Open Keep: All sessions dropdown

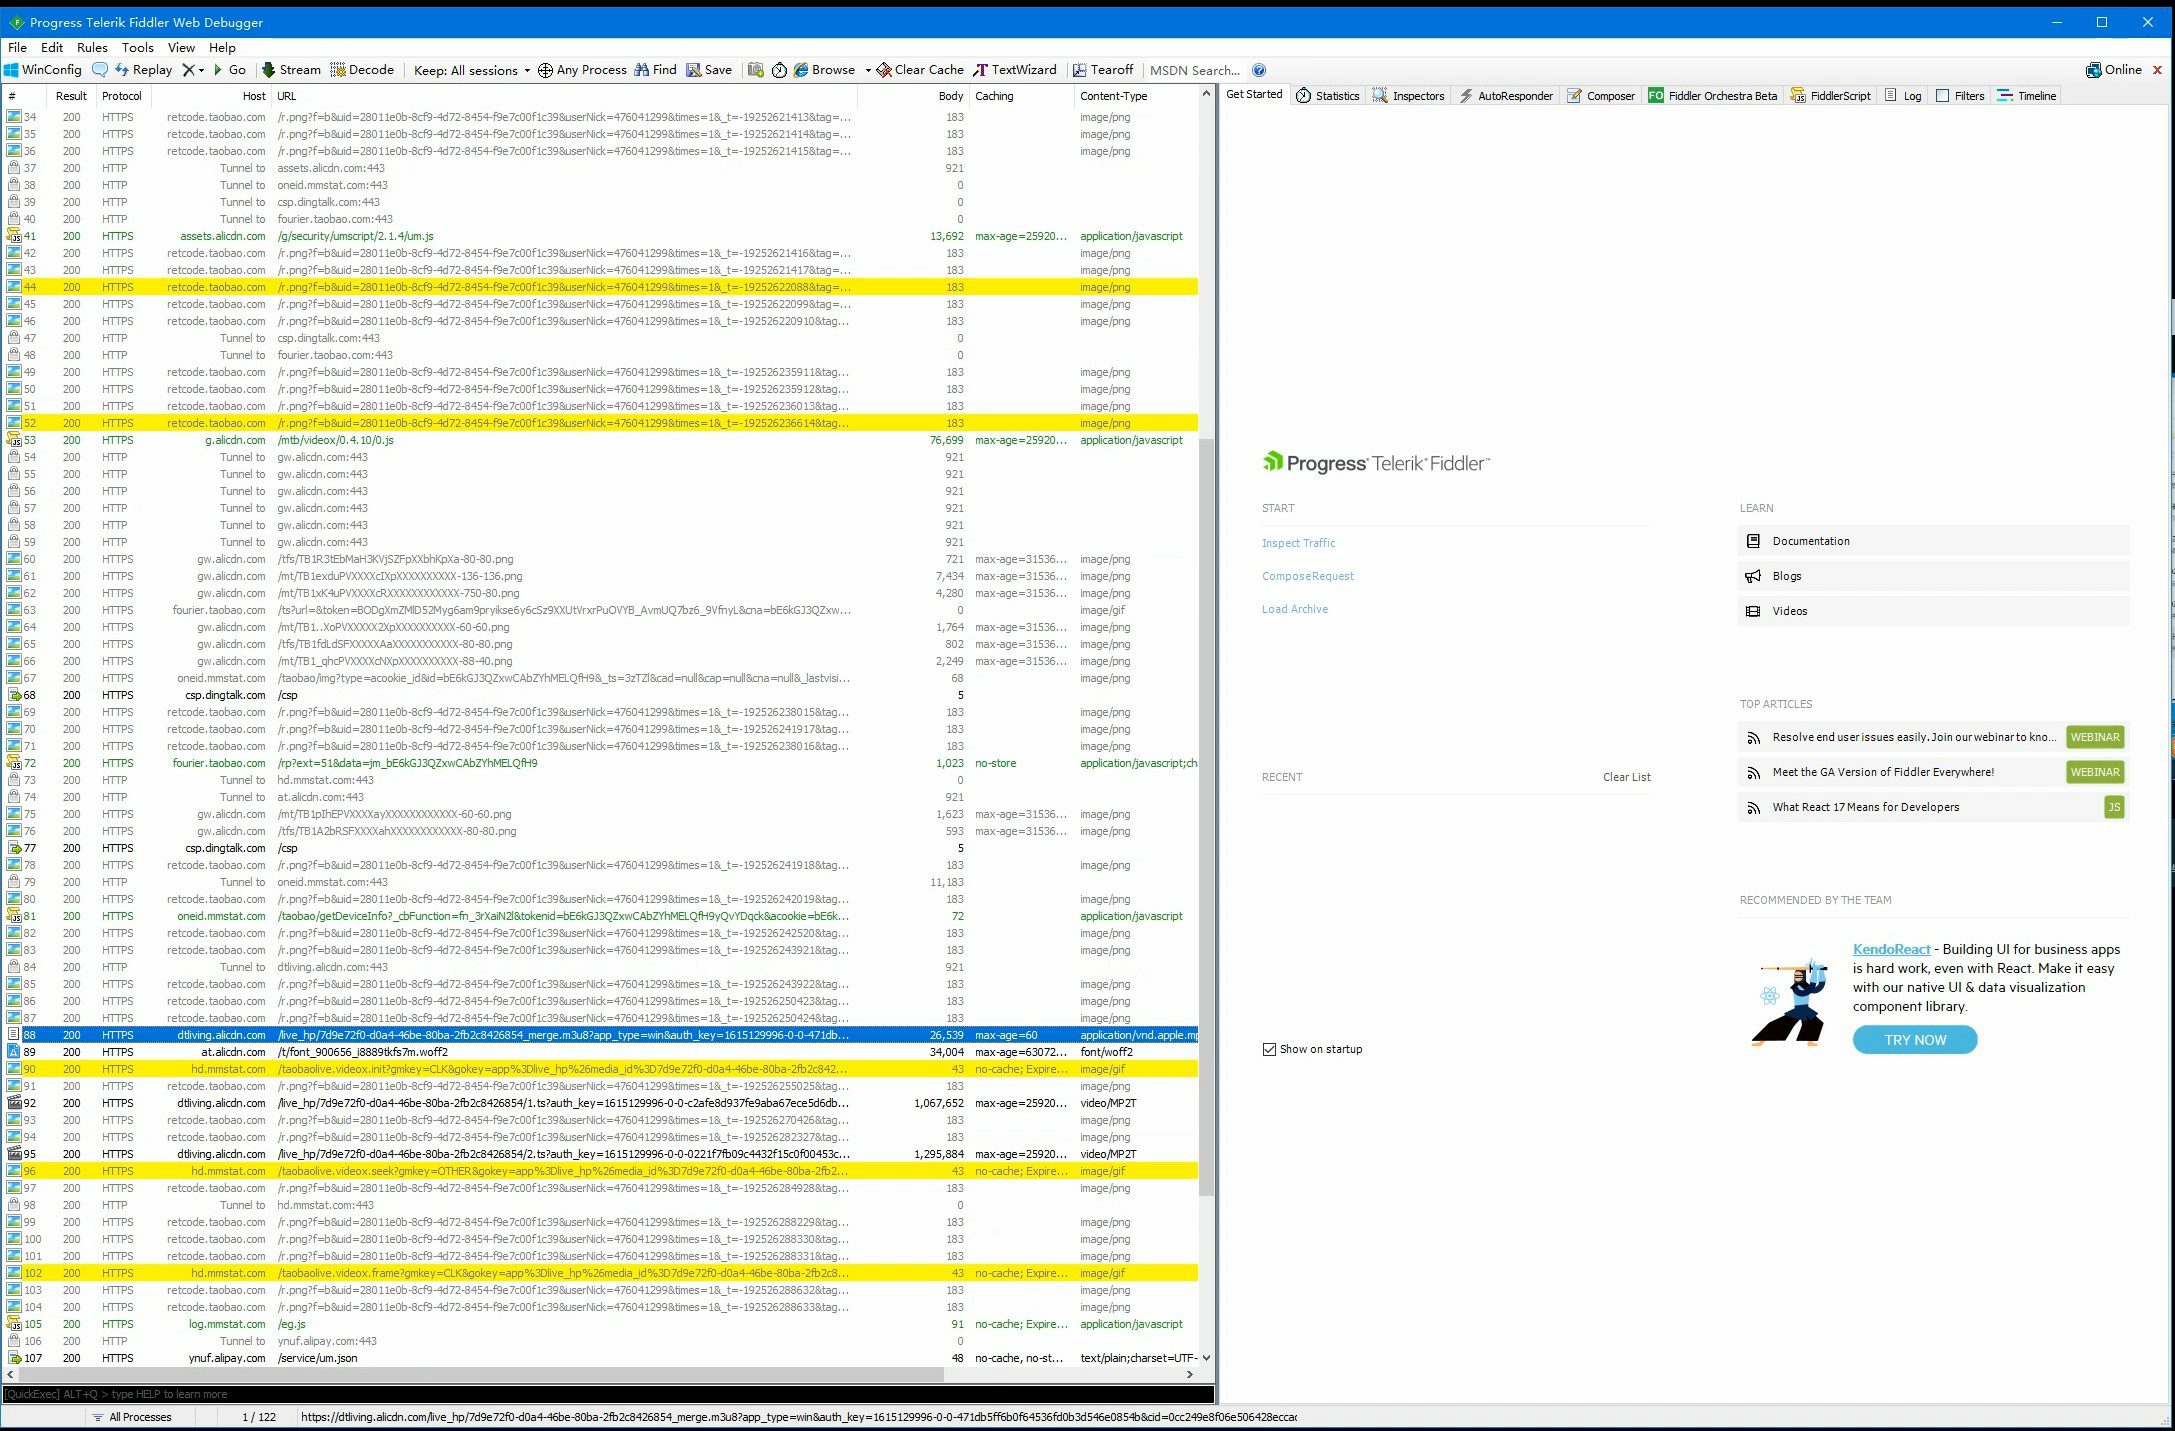(472, 70)
